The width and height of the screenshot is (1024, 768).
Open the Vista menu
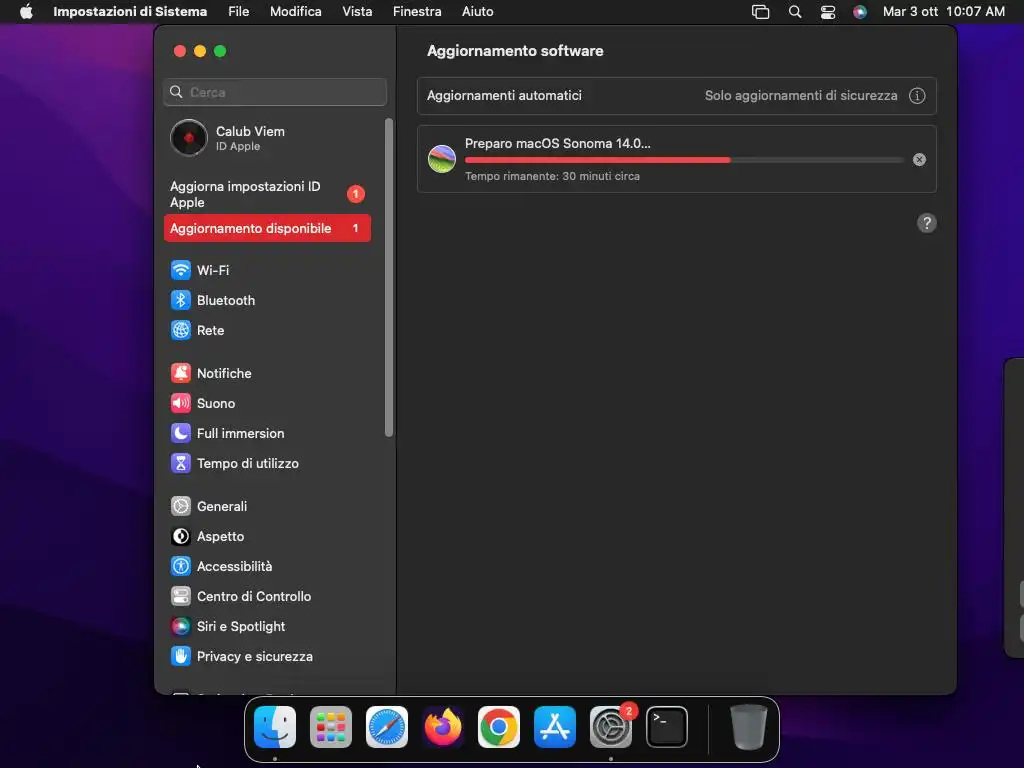coord(357,12)
